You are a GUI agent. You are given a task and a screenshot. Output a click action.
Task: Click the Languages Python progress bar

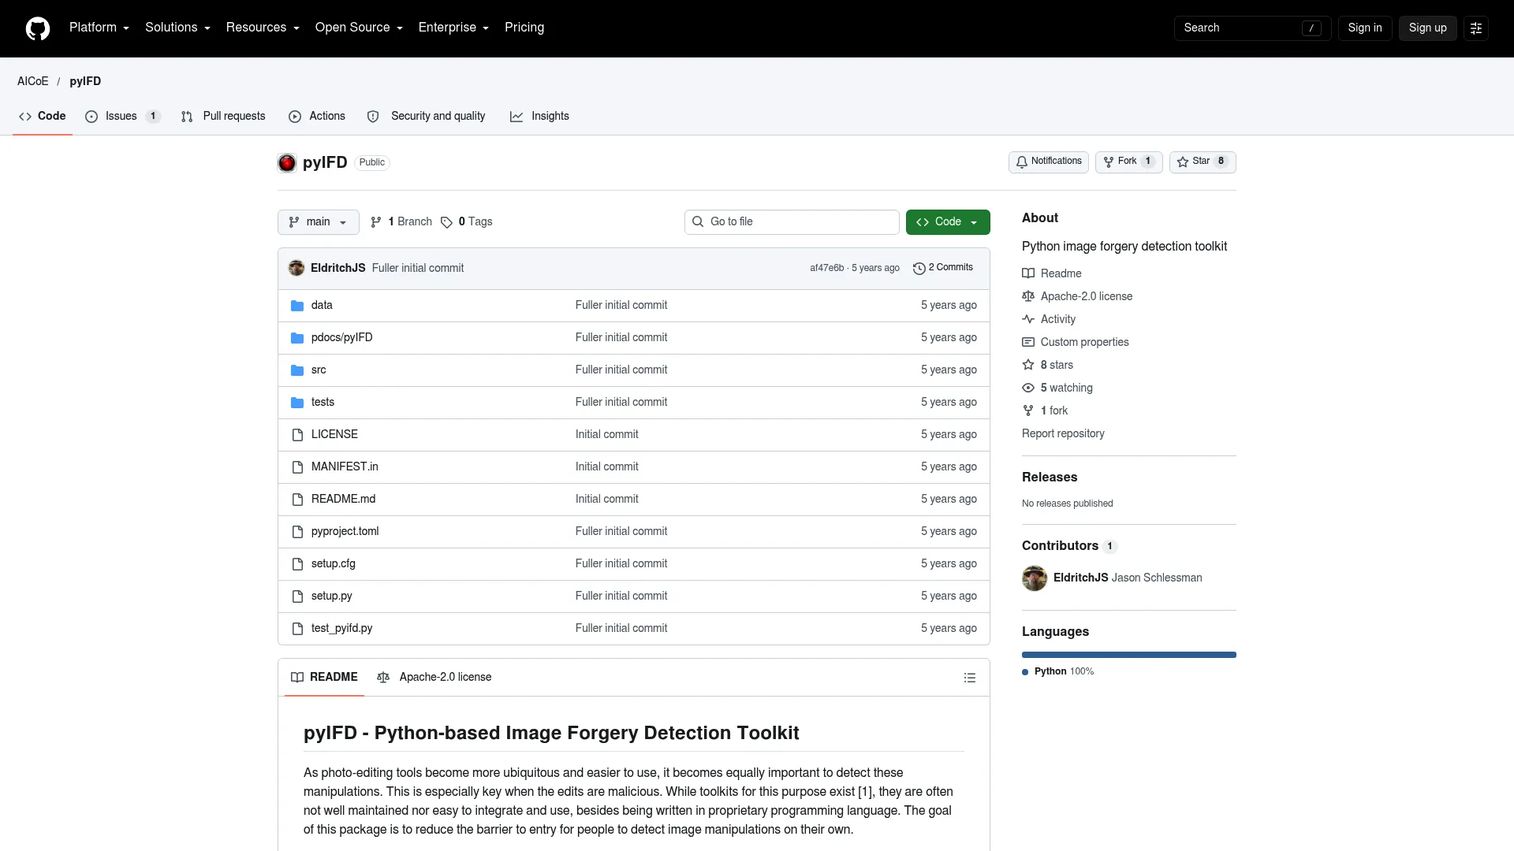pos(1129,655)
